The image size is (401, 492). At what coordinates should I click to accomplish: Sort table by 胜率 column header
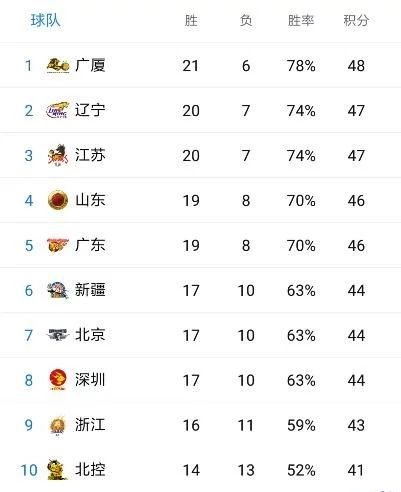pyautogui.click(x=301, y=21)
